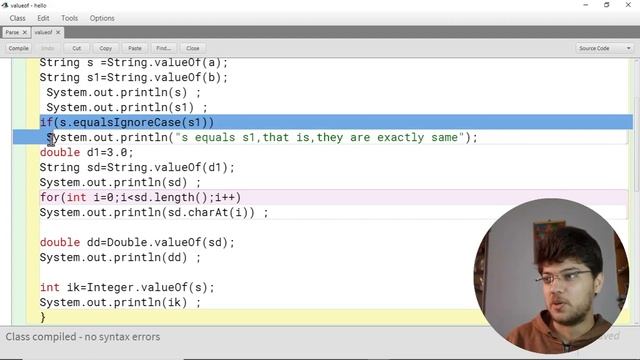Open the Options menu
The height and width of the screenshot is (360, 640).
(x=102, y=18)
